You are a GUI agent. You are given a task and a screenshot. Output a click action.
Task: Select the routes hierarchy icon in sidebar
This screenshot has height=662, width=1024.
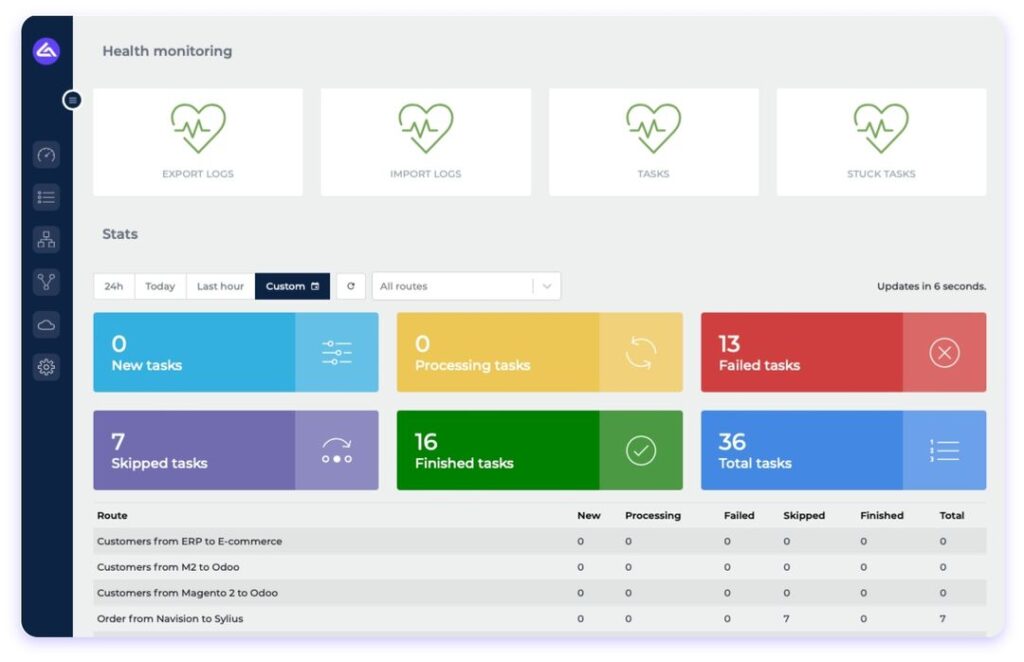point(46,239)
